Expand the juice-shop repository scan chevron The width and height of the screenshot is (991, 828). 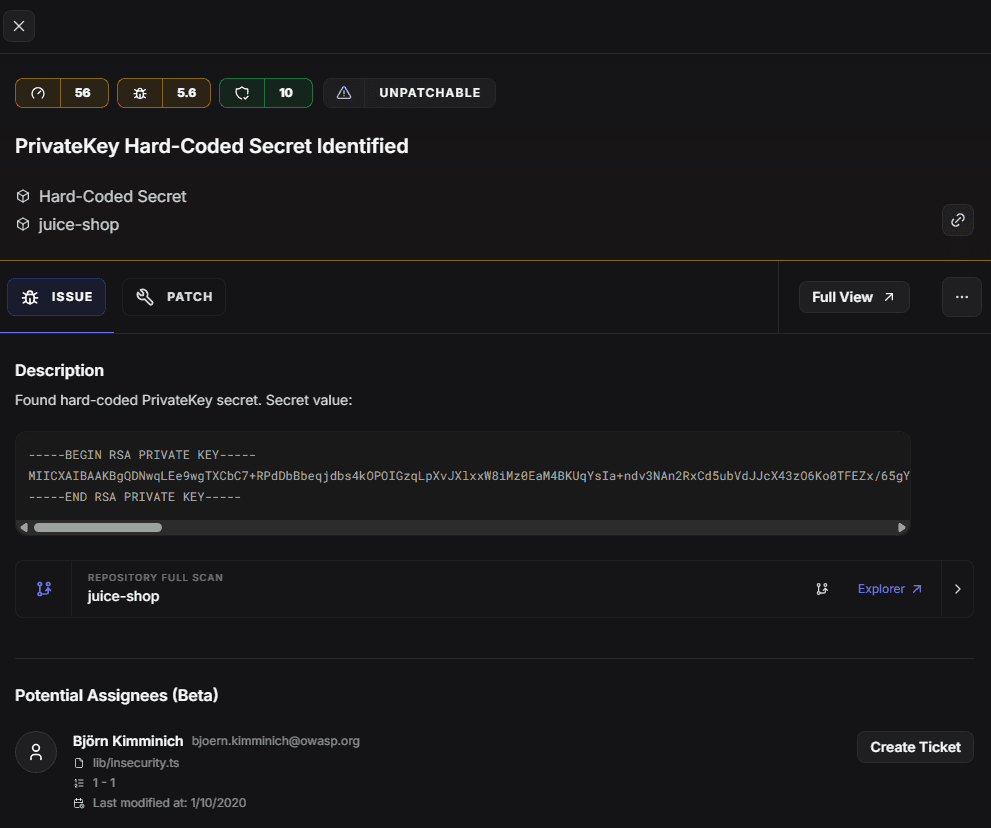pos(957,589)
